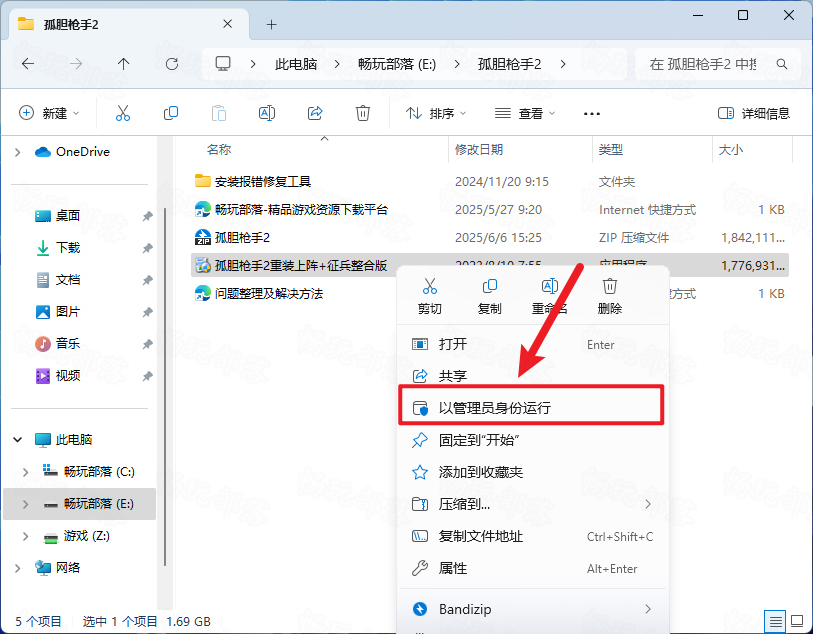
Task: Select 以管理员身份运行 in the context menu
Action: 533,408
